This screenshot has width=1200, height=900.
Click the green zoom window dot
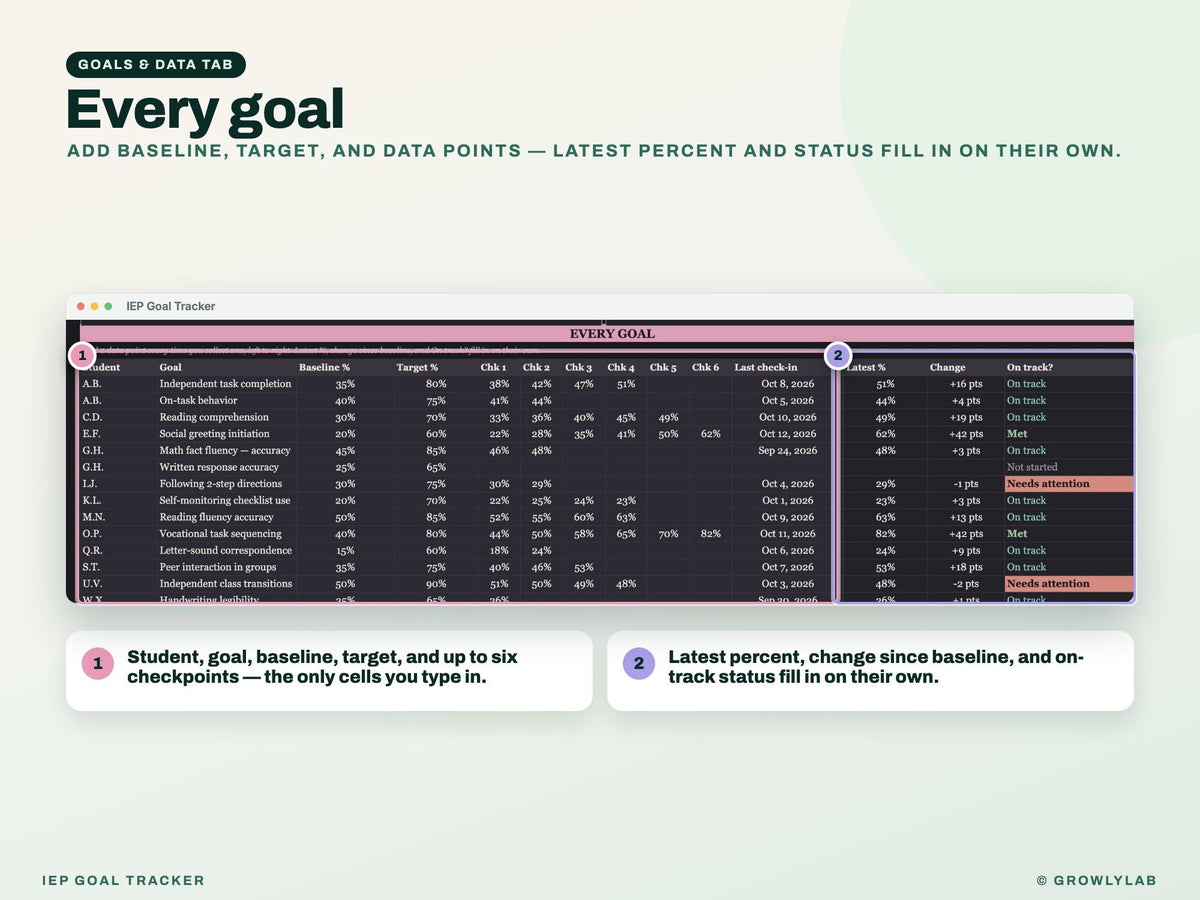pyautogui.click(x=108, y=306)
